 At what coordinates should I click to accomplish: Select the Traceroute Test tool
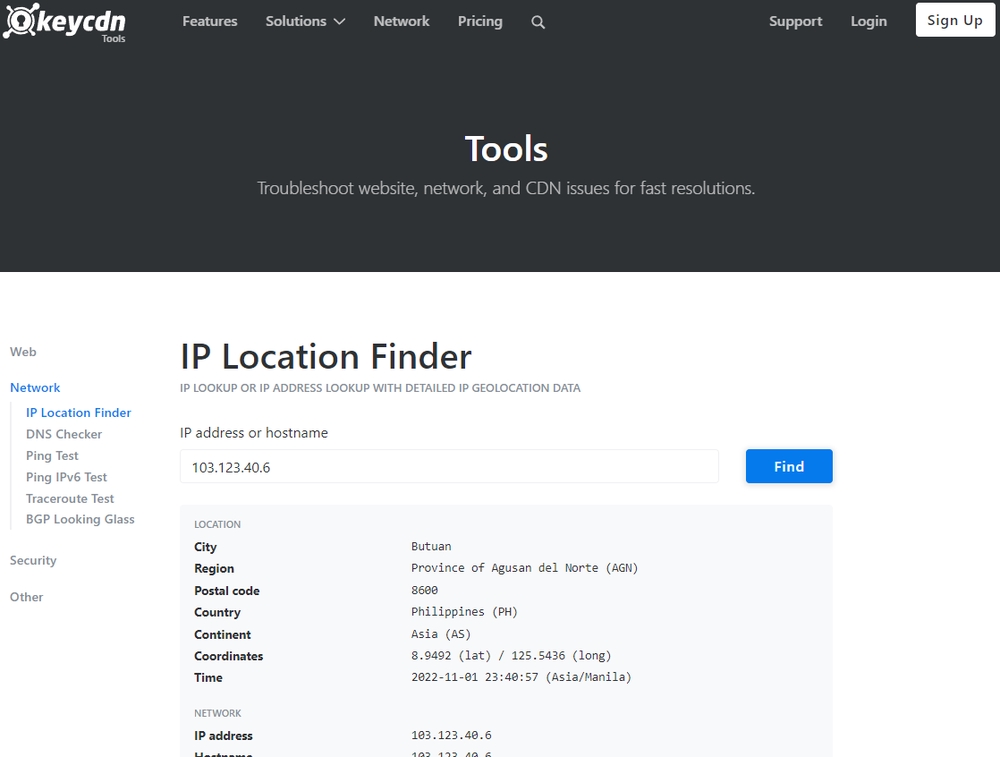pos(70,498)
